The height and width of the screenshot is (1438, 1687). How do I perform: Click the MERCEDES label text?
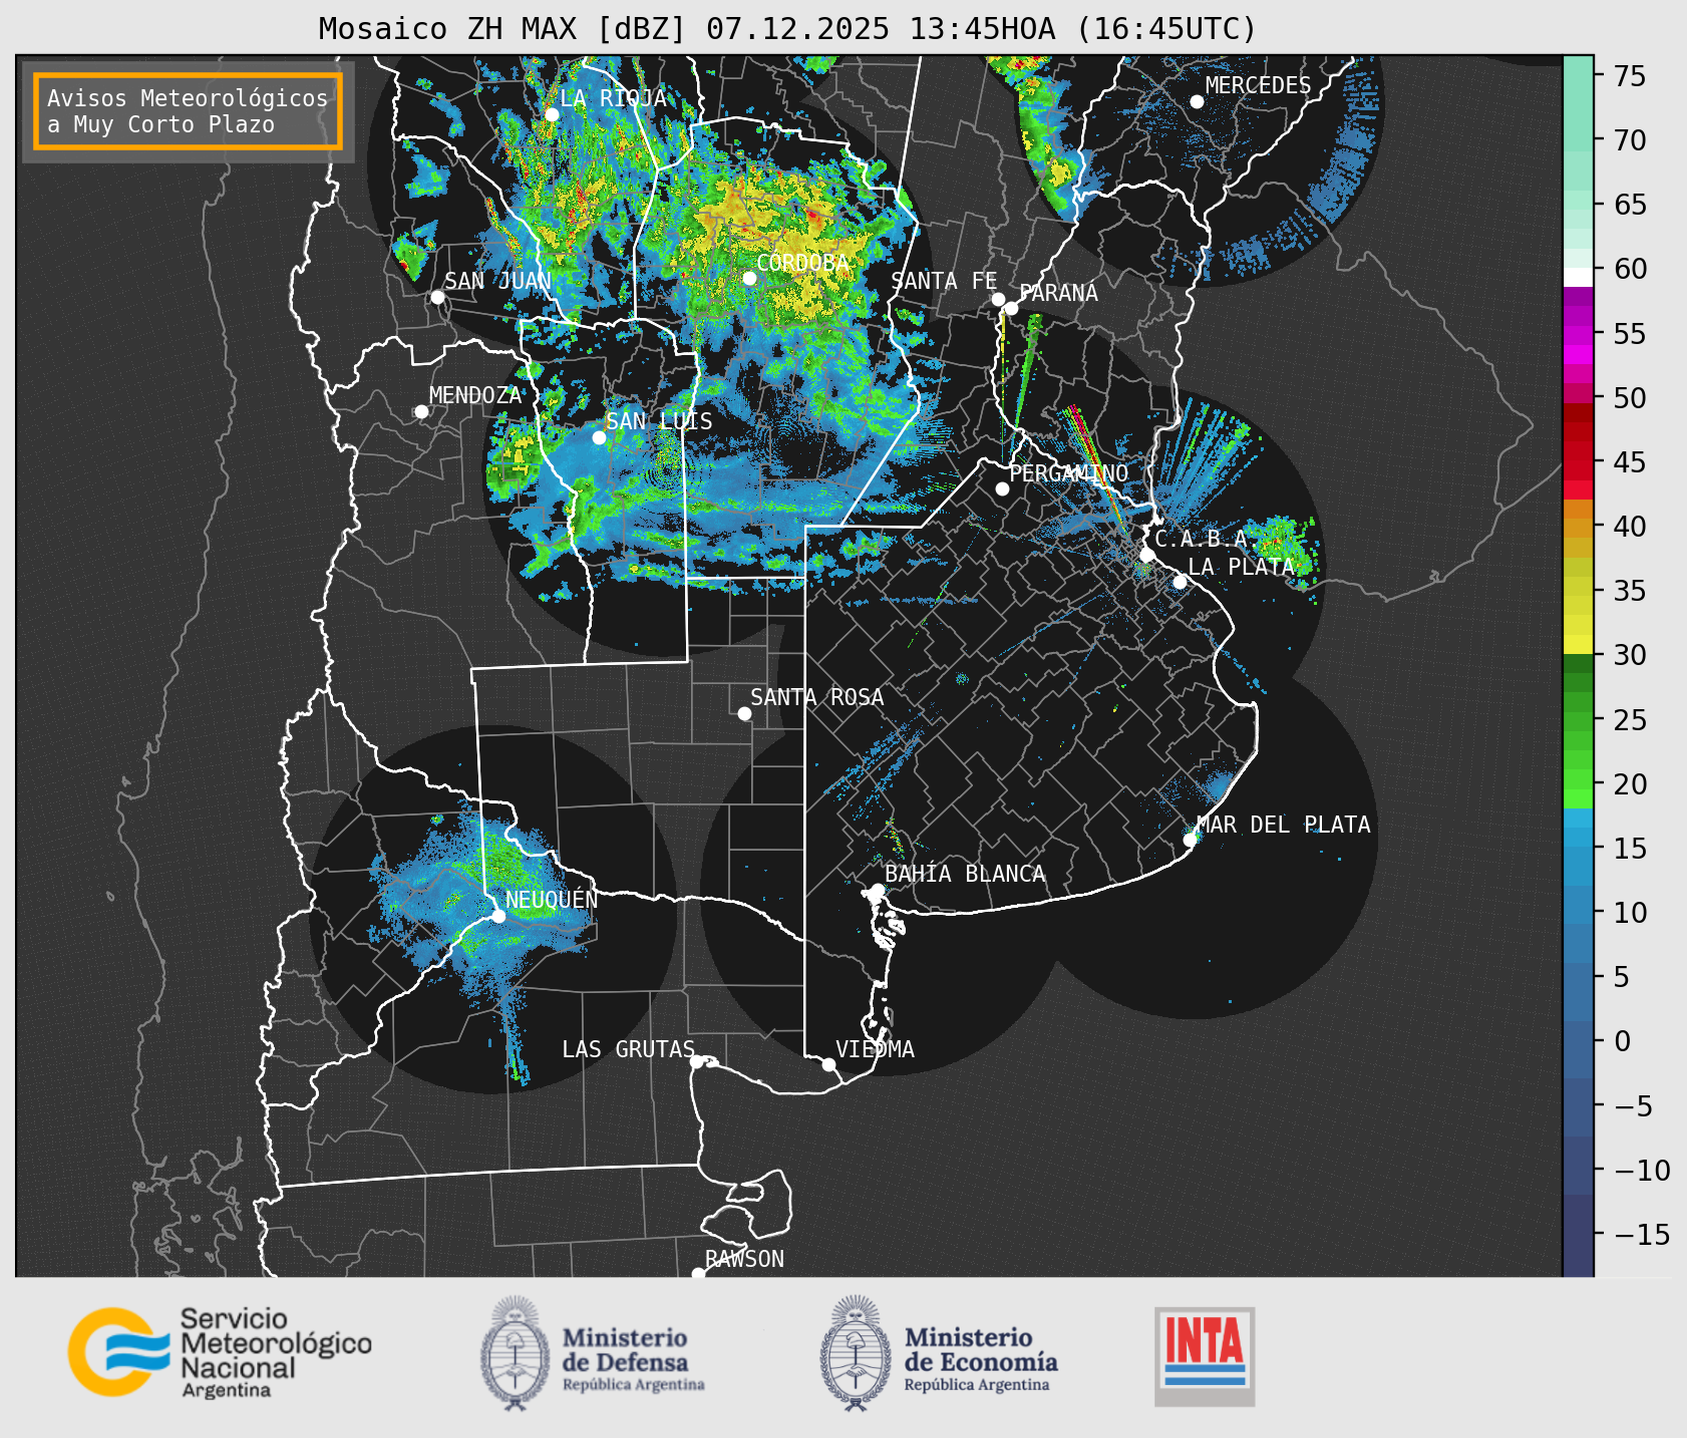(1258, 85)
